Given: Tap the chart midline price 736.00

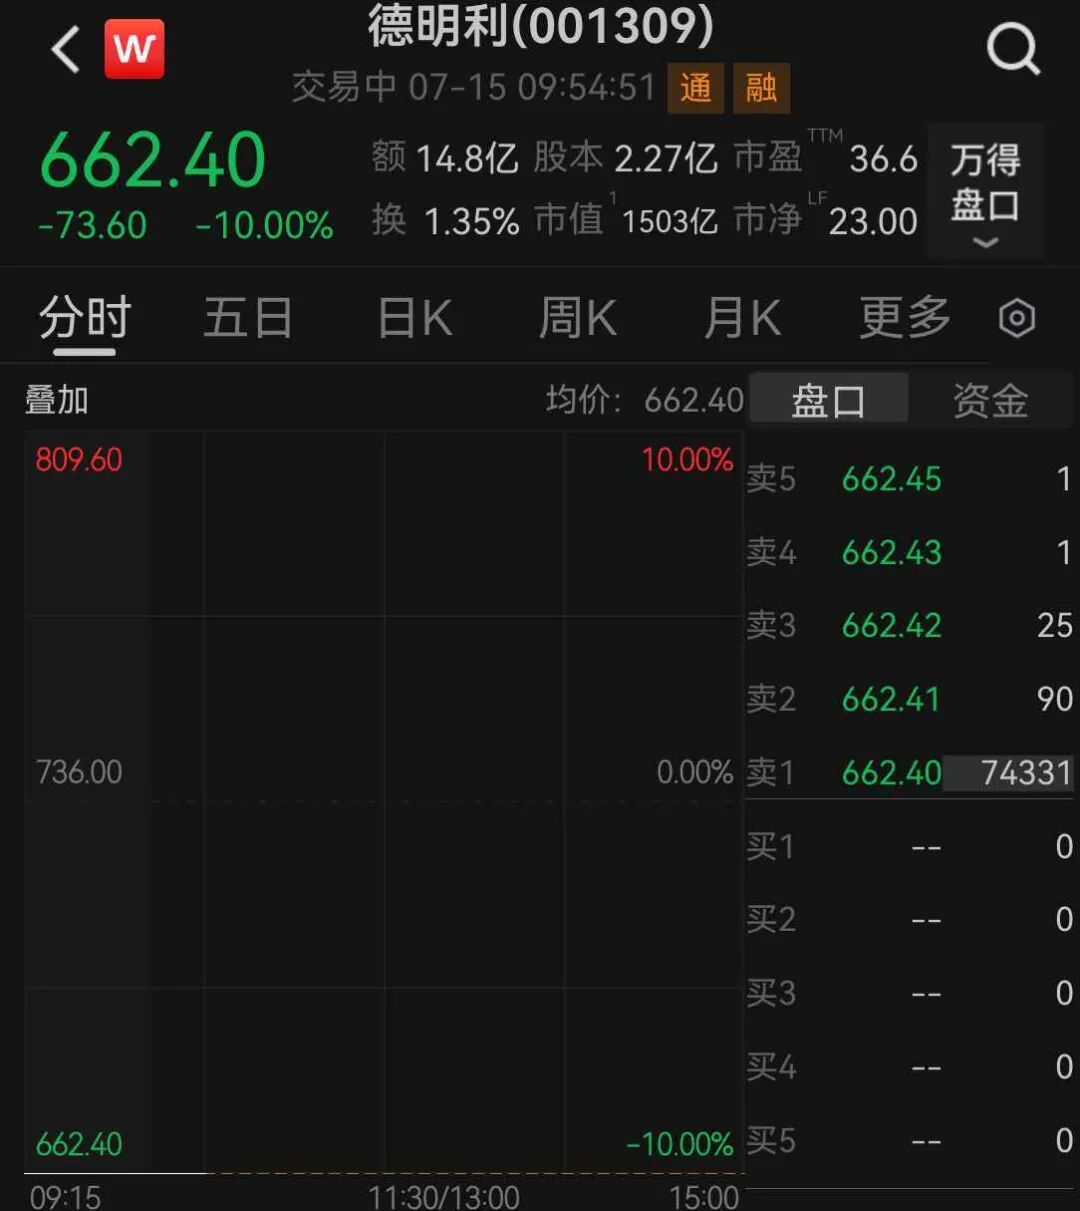Looking at the screenshot, I should pos(79,772).
